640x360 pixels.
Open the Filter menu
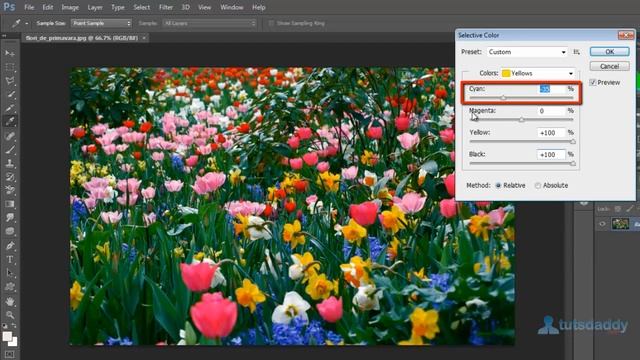tap(166, 7)
